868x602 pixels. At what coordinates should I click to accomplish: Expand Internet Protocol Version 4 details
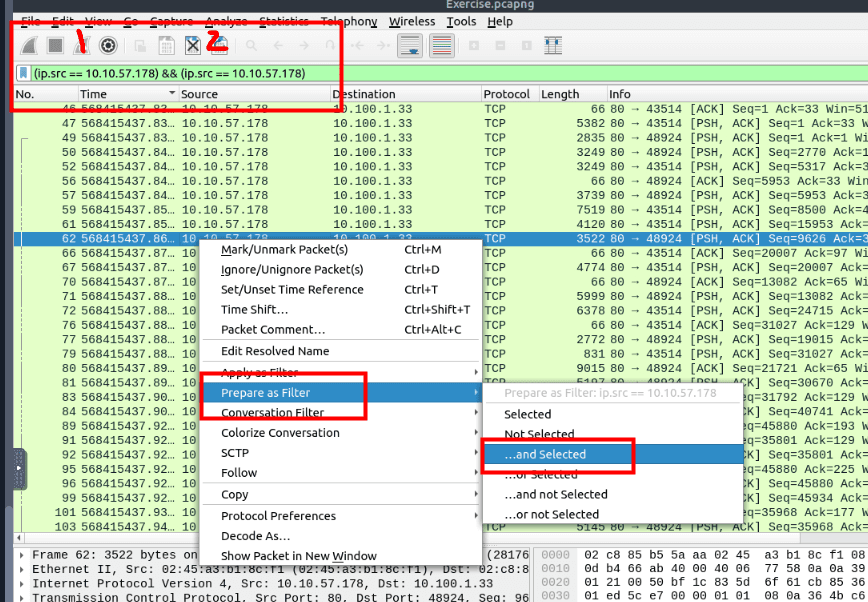23,584
